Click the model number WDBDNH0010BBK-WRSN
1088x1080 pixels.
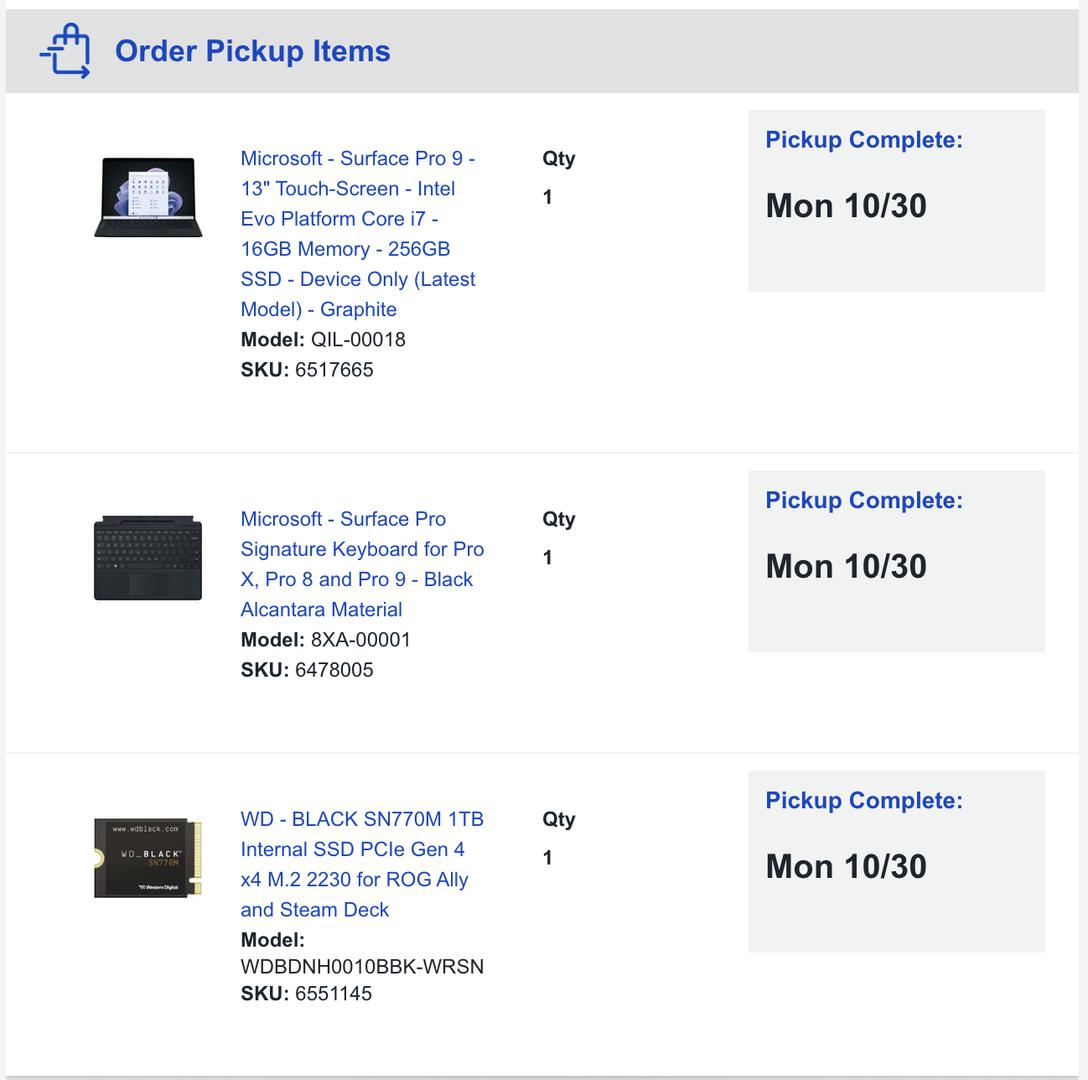(362, 967)
